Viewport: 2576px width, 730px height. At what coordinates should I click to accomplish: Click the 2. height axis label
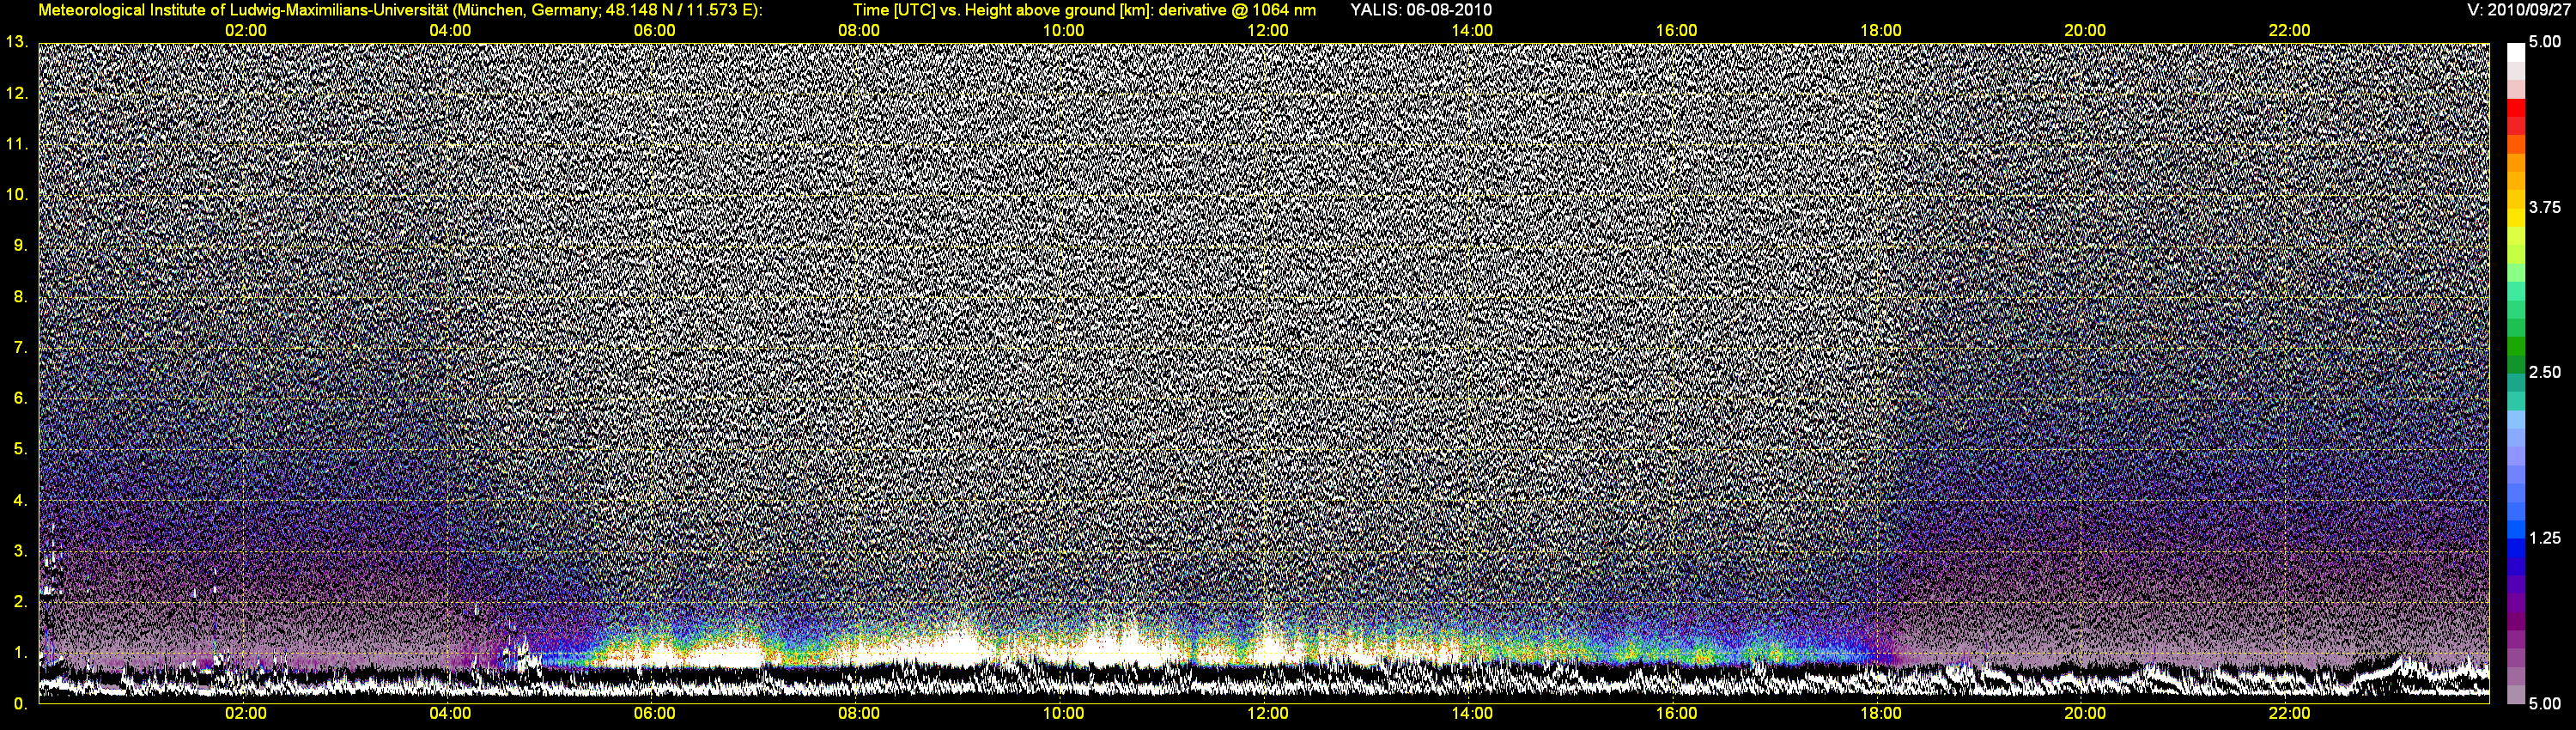(21, 602)
